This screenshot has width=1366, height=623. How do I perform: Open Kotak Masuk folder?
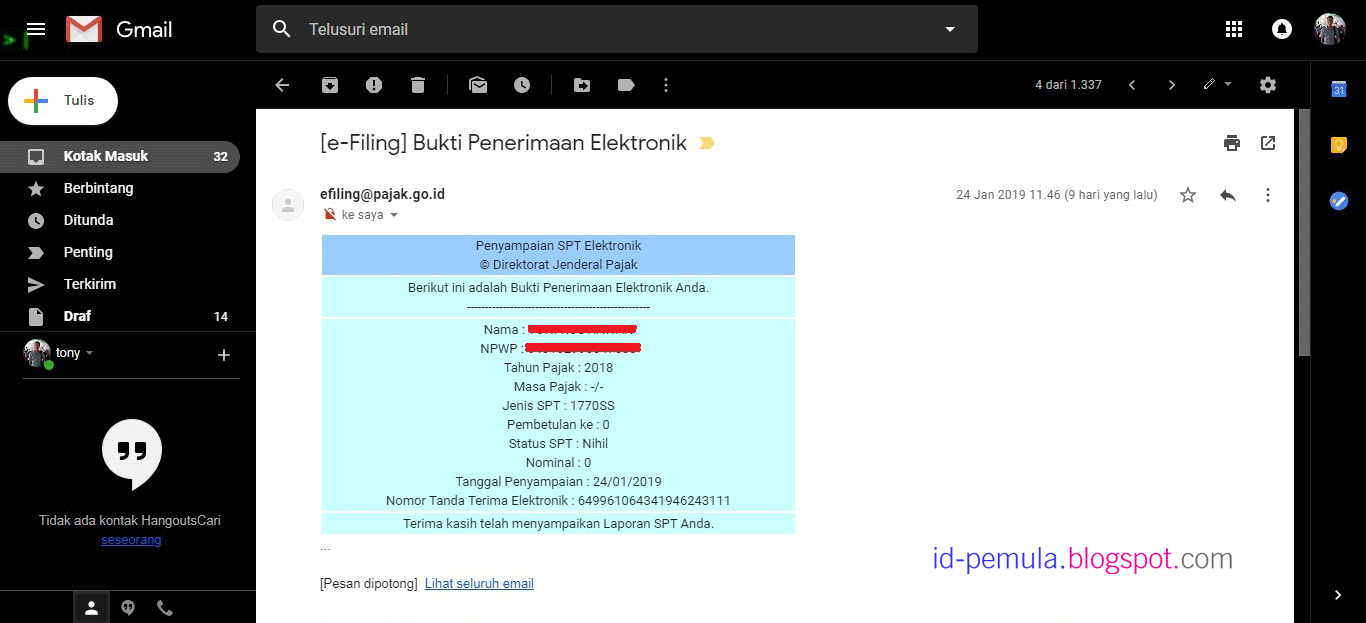click(120, 156)
